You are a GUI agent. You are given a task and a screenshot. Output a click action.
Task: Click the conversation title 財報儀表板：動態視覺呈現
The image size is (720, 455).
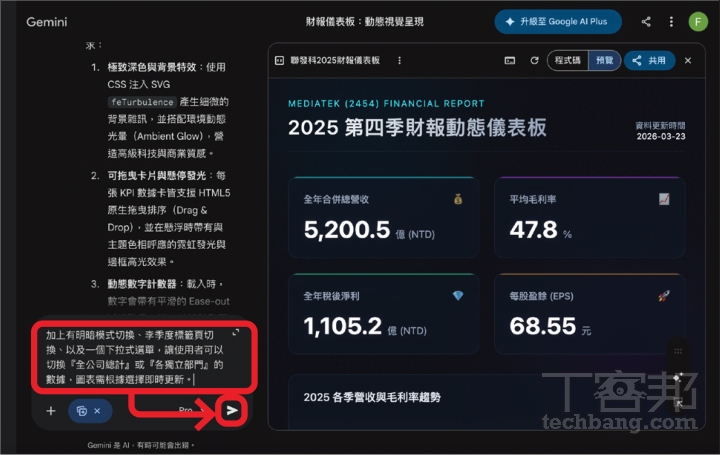pos(365,22)
